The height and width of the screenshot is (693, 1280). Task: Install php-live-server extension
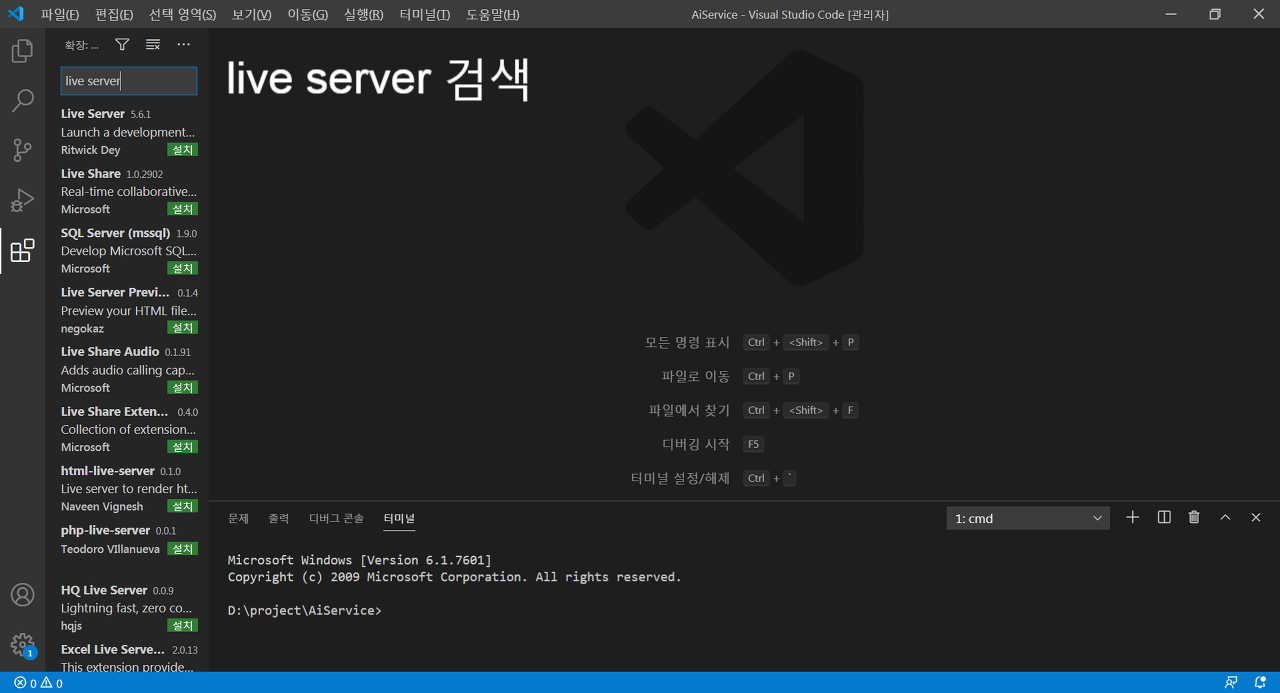pyautogui.click(x=183, y=549)
